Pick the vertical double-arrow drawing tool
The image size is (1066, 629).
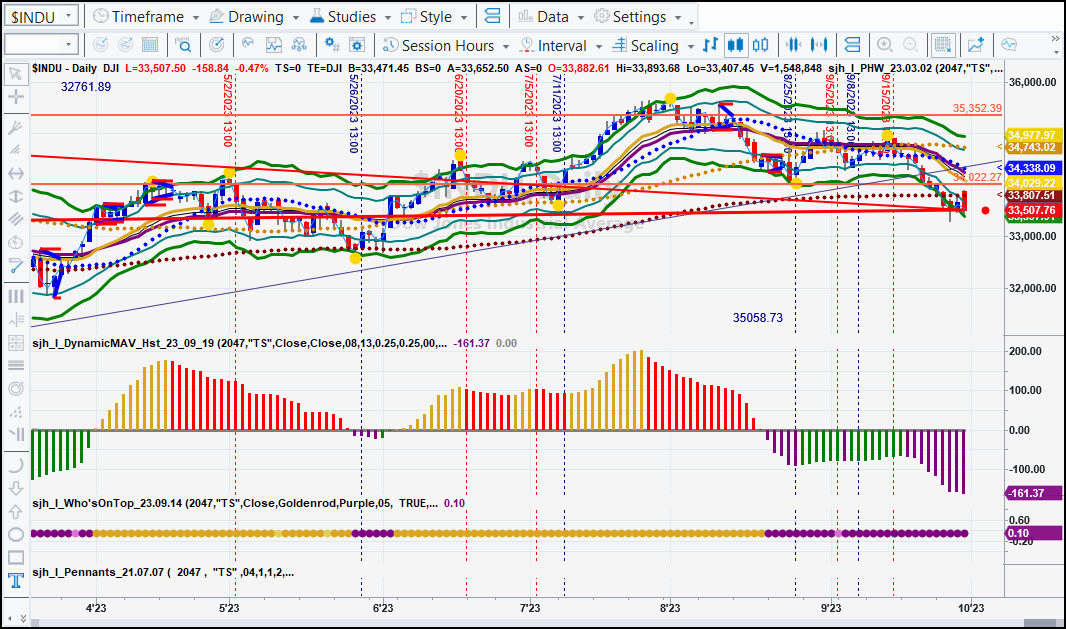tap(15, 197)
